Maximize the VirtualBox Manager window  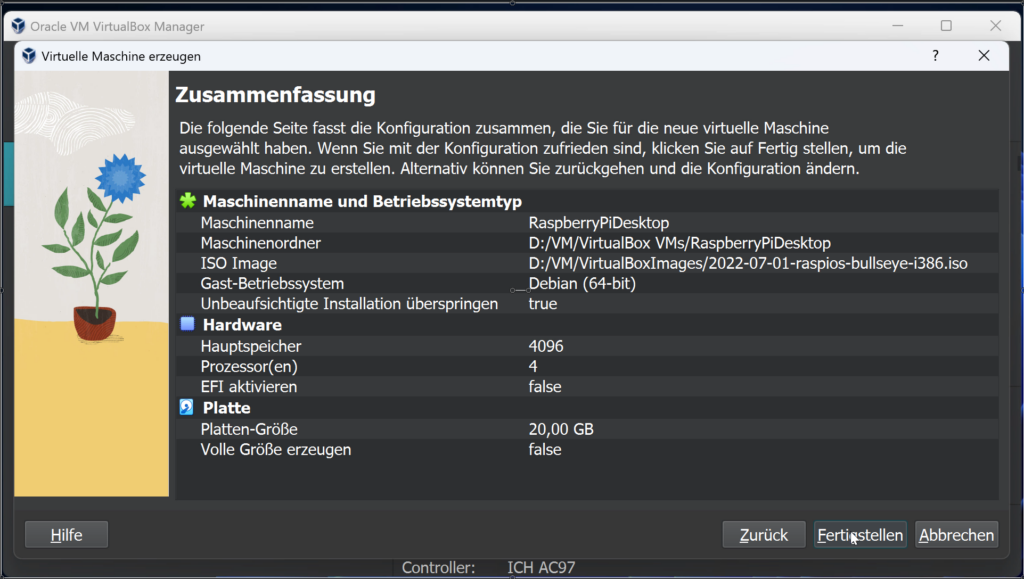(x=946, y=25)
